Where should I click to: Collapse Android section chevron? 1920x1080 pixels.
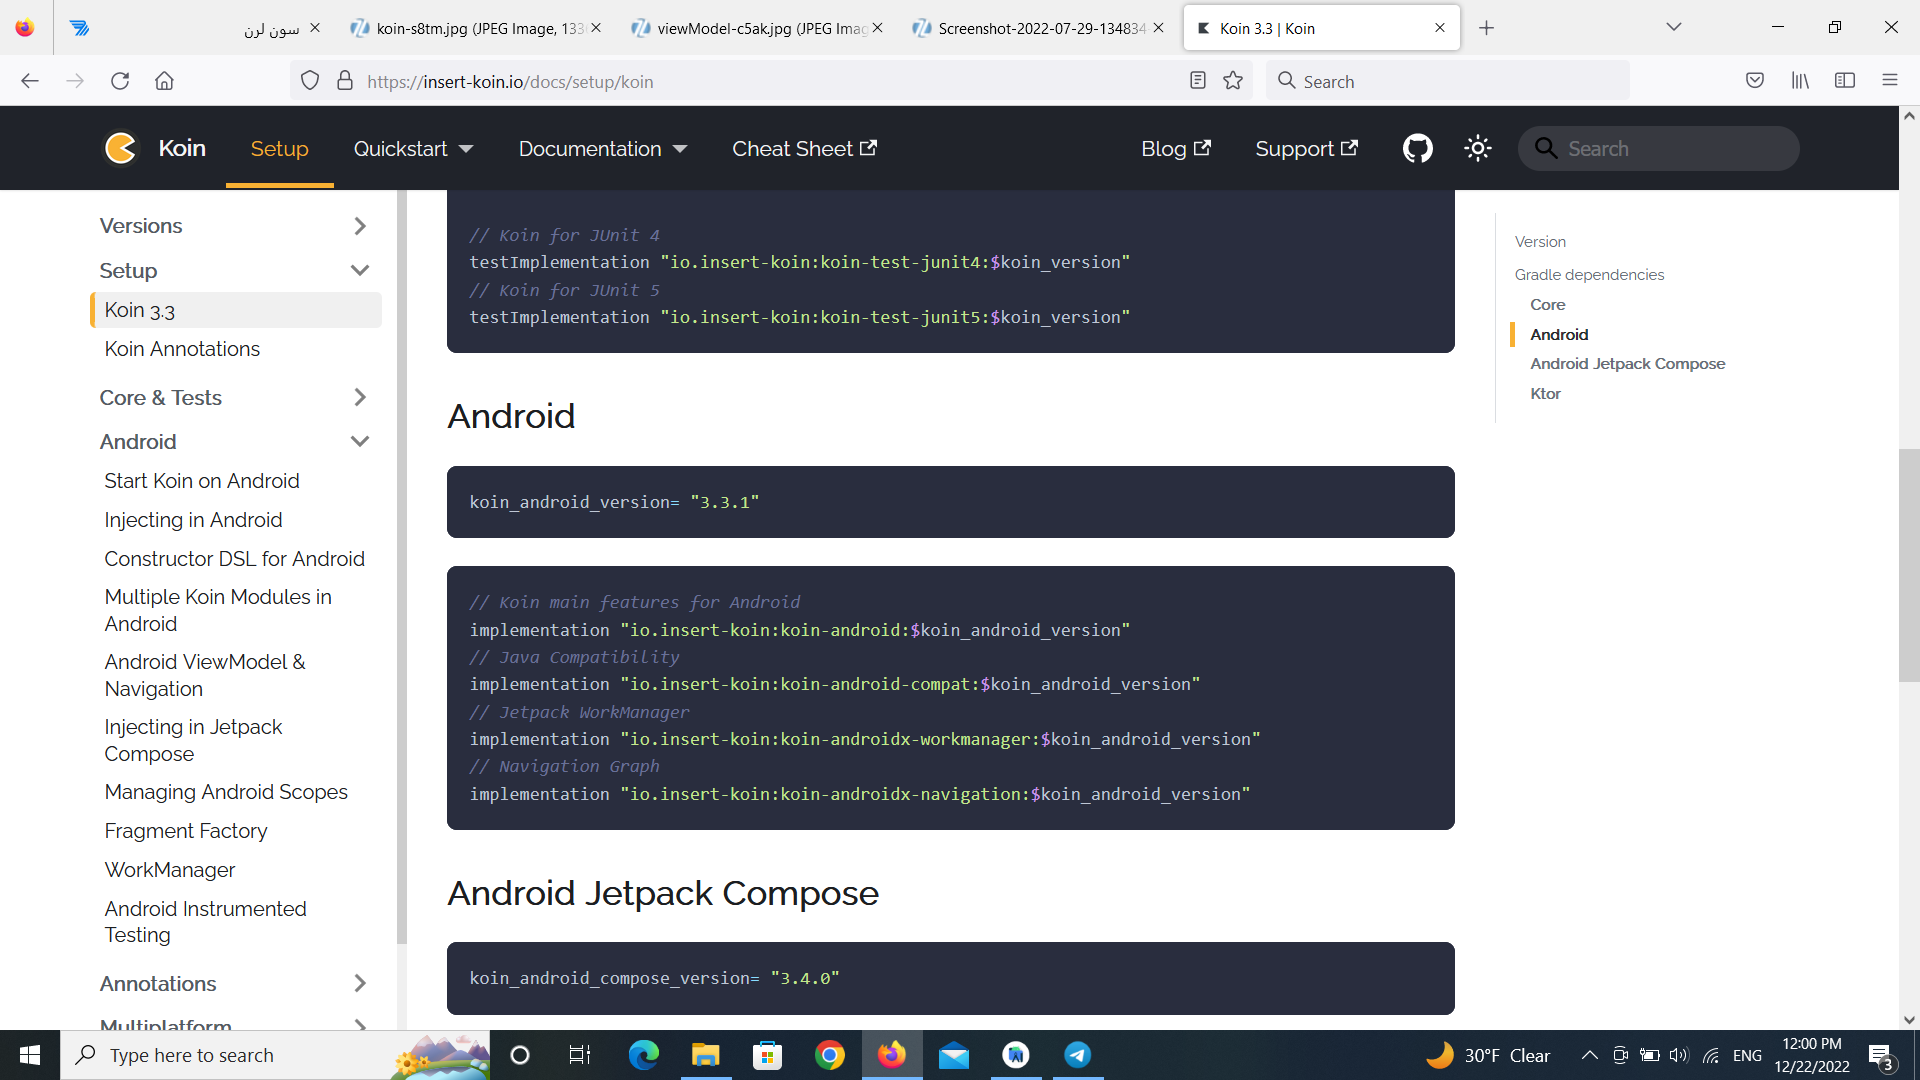coord(360,441)
